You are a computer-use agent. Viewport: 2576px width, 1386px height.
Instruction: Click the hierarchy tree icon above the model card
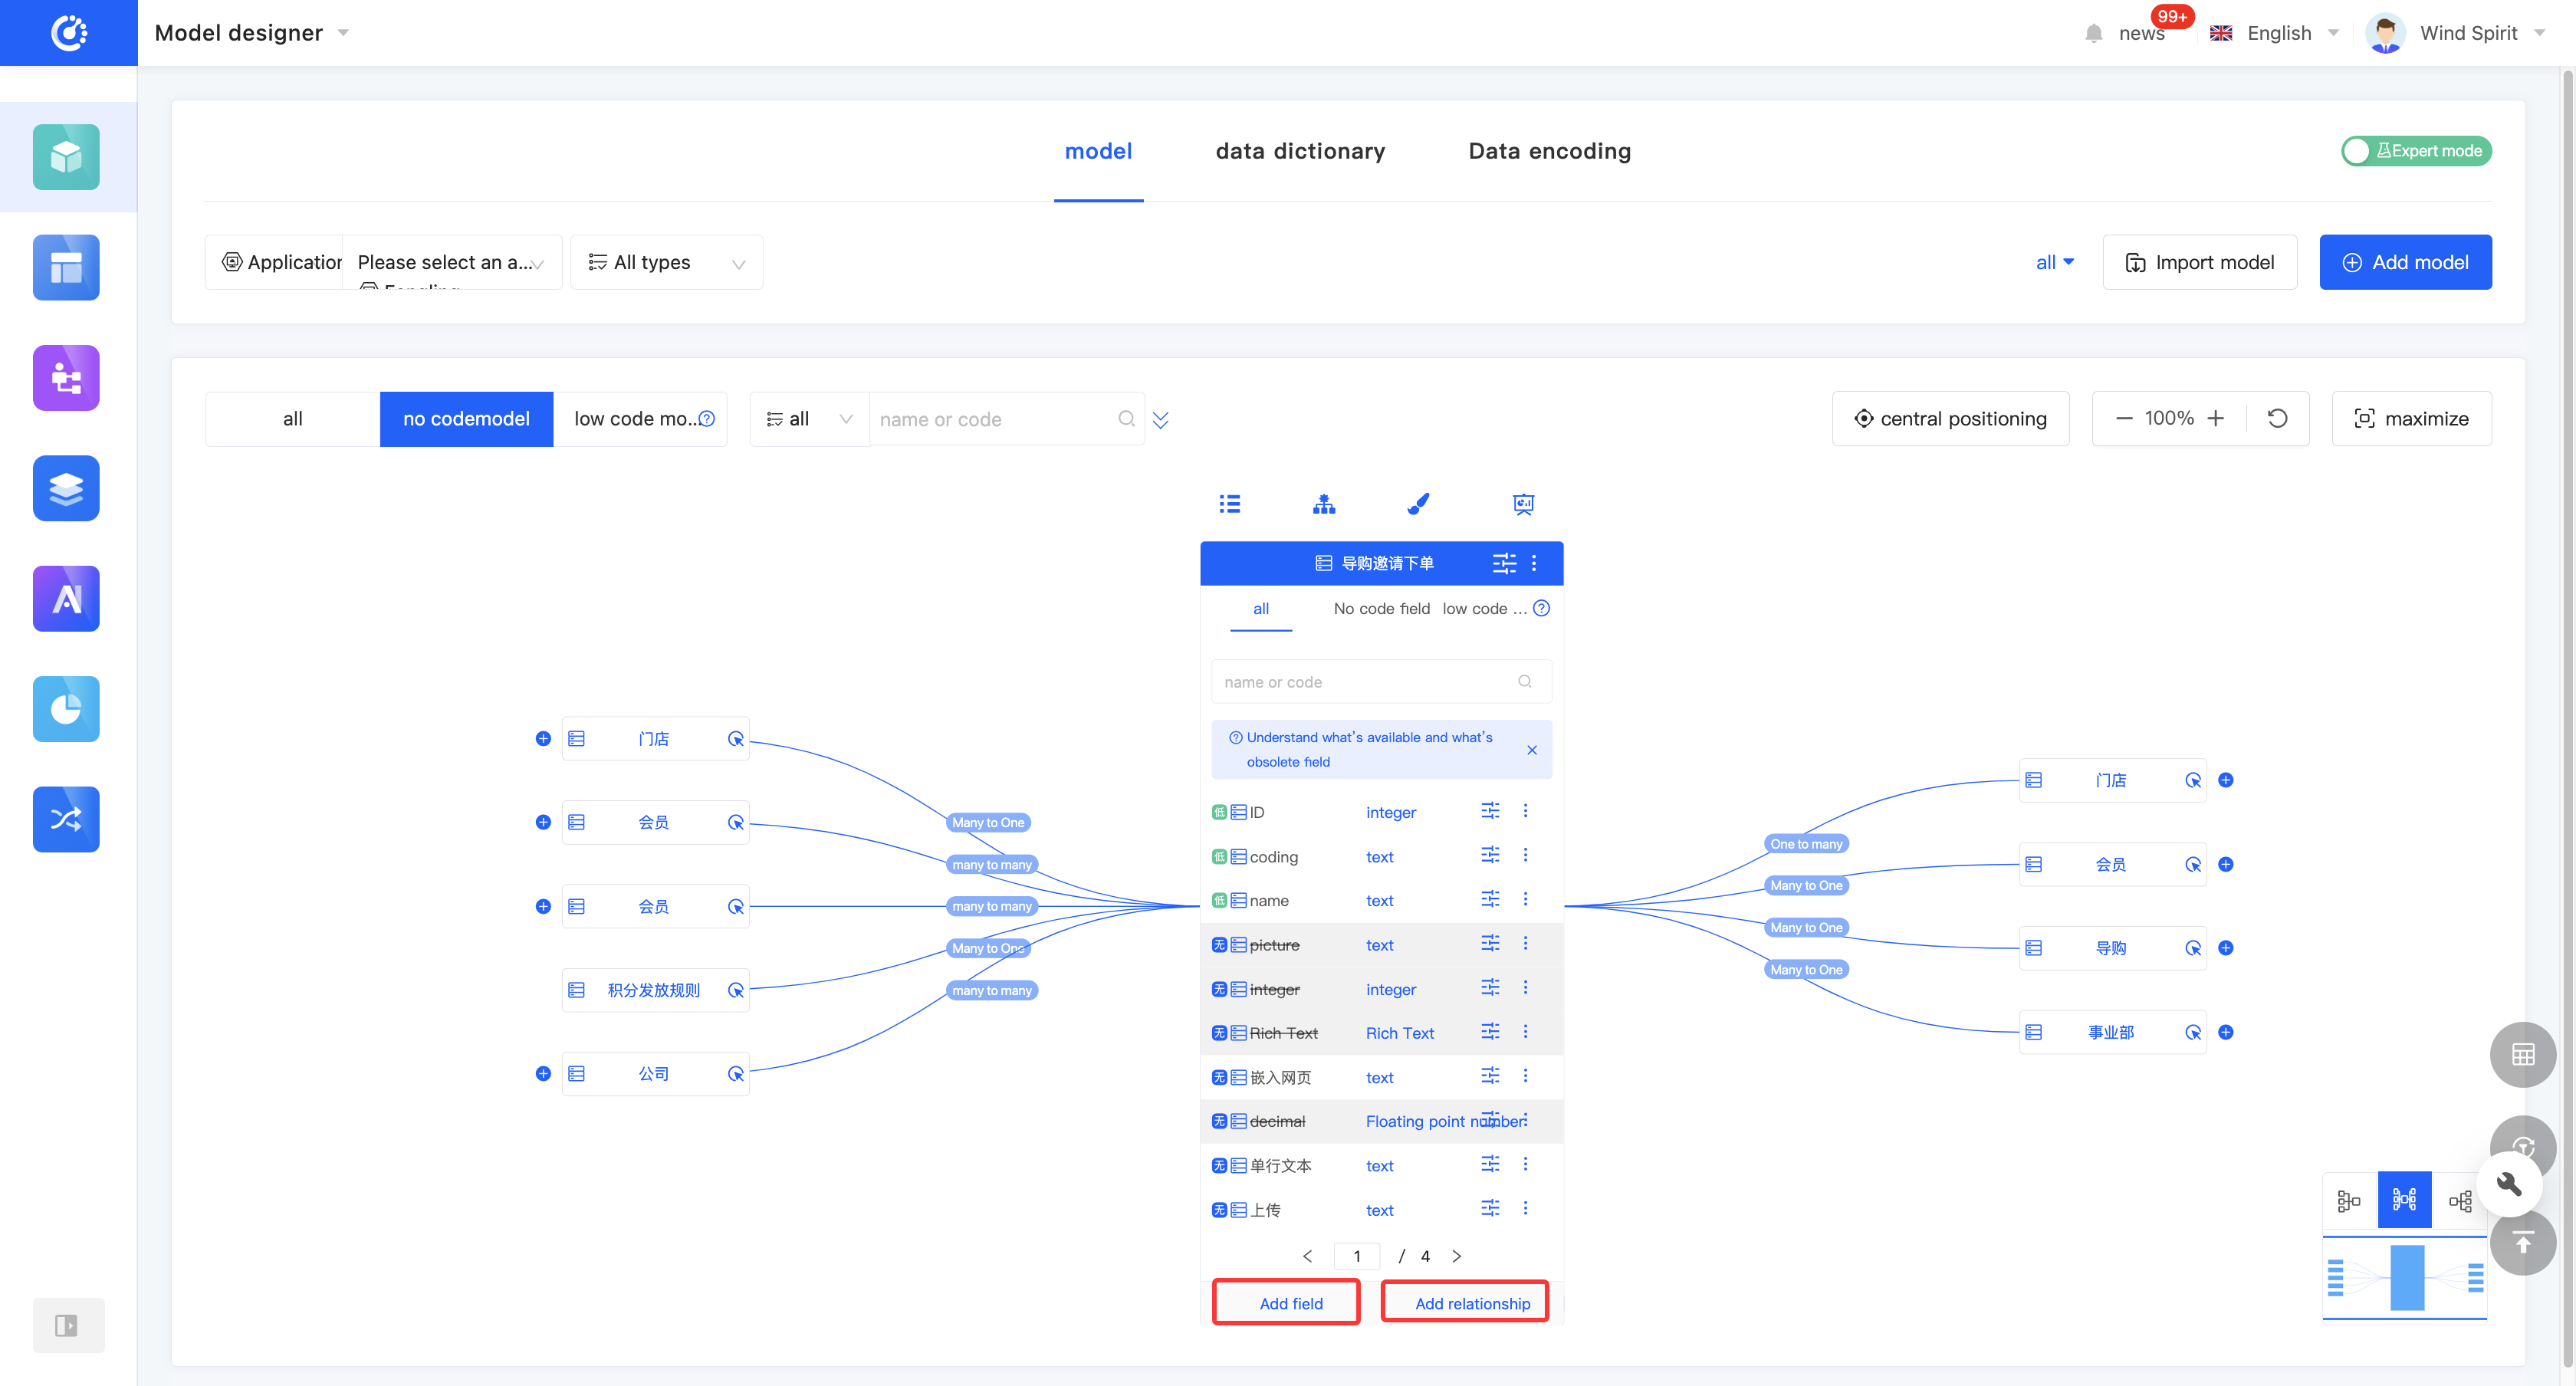coord(1324,504)
